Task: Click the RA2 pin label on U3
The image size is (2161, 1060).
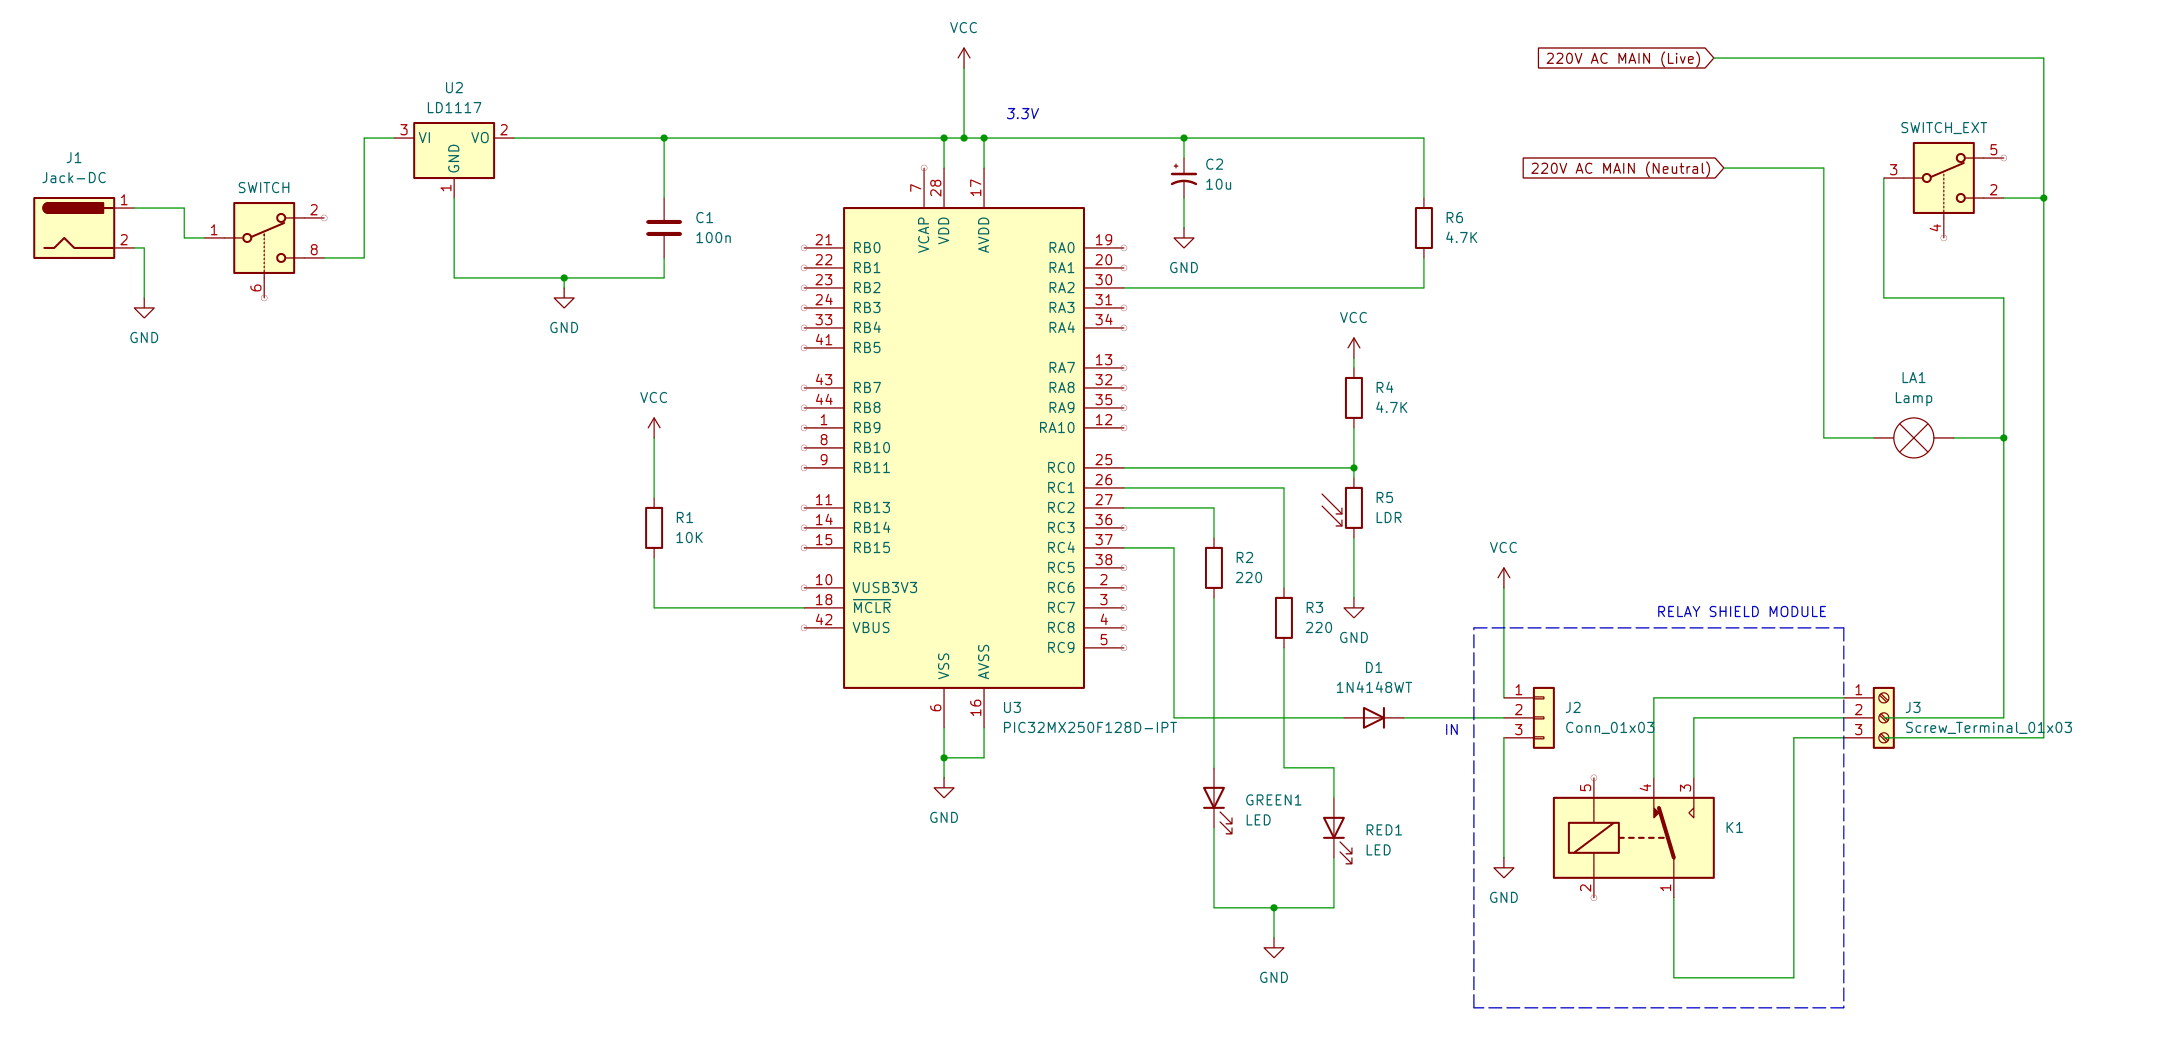Action: point(1062,288)
